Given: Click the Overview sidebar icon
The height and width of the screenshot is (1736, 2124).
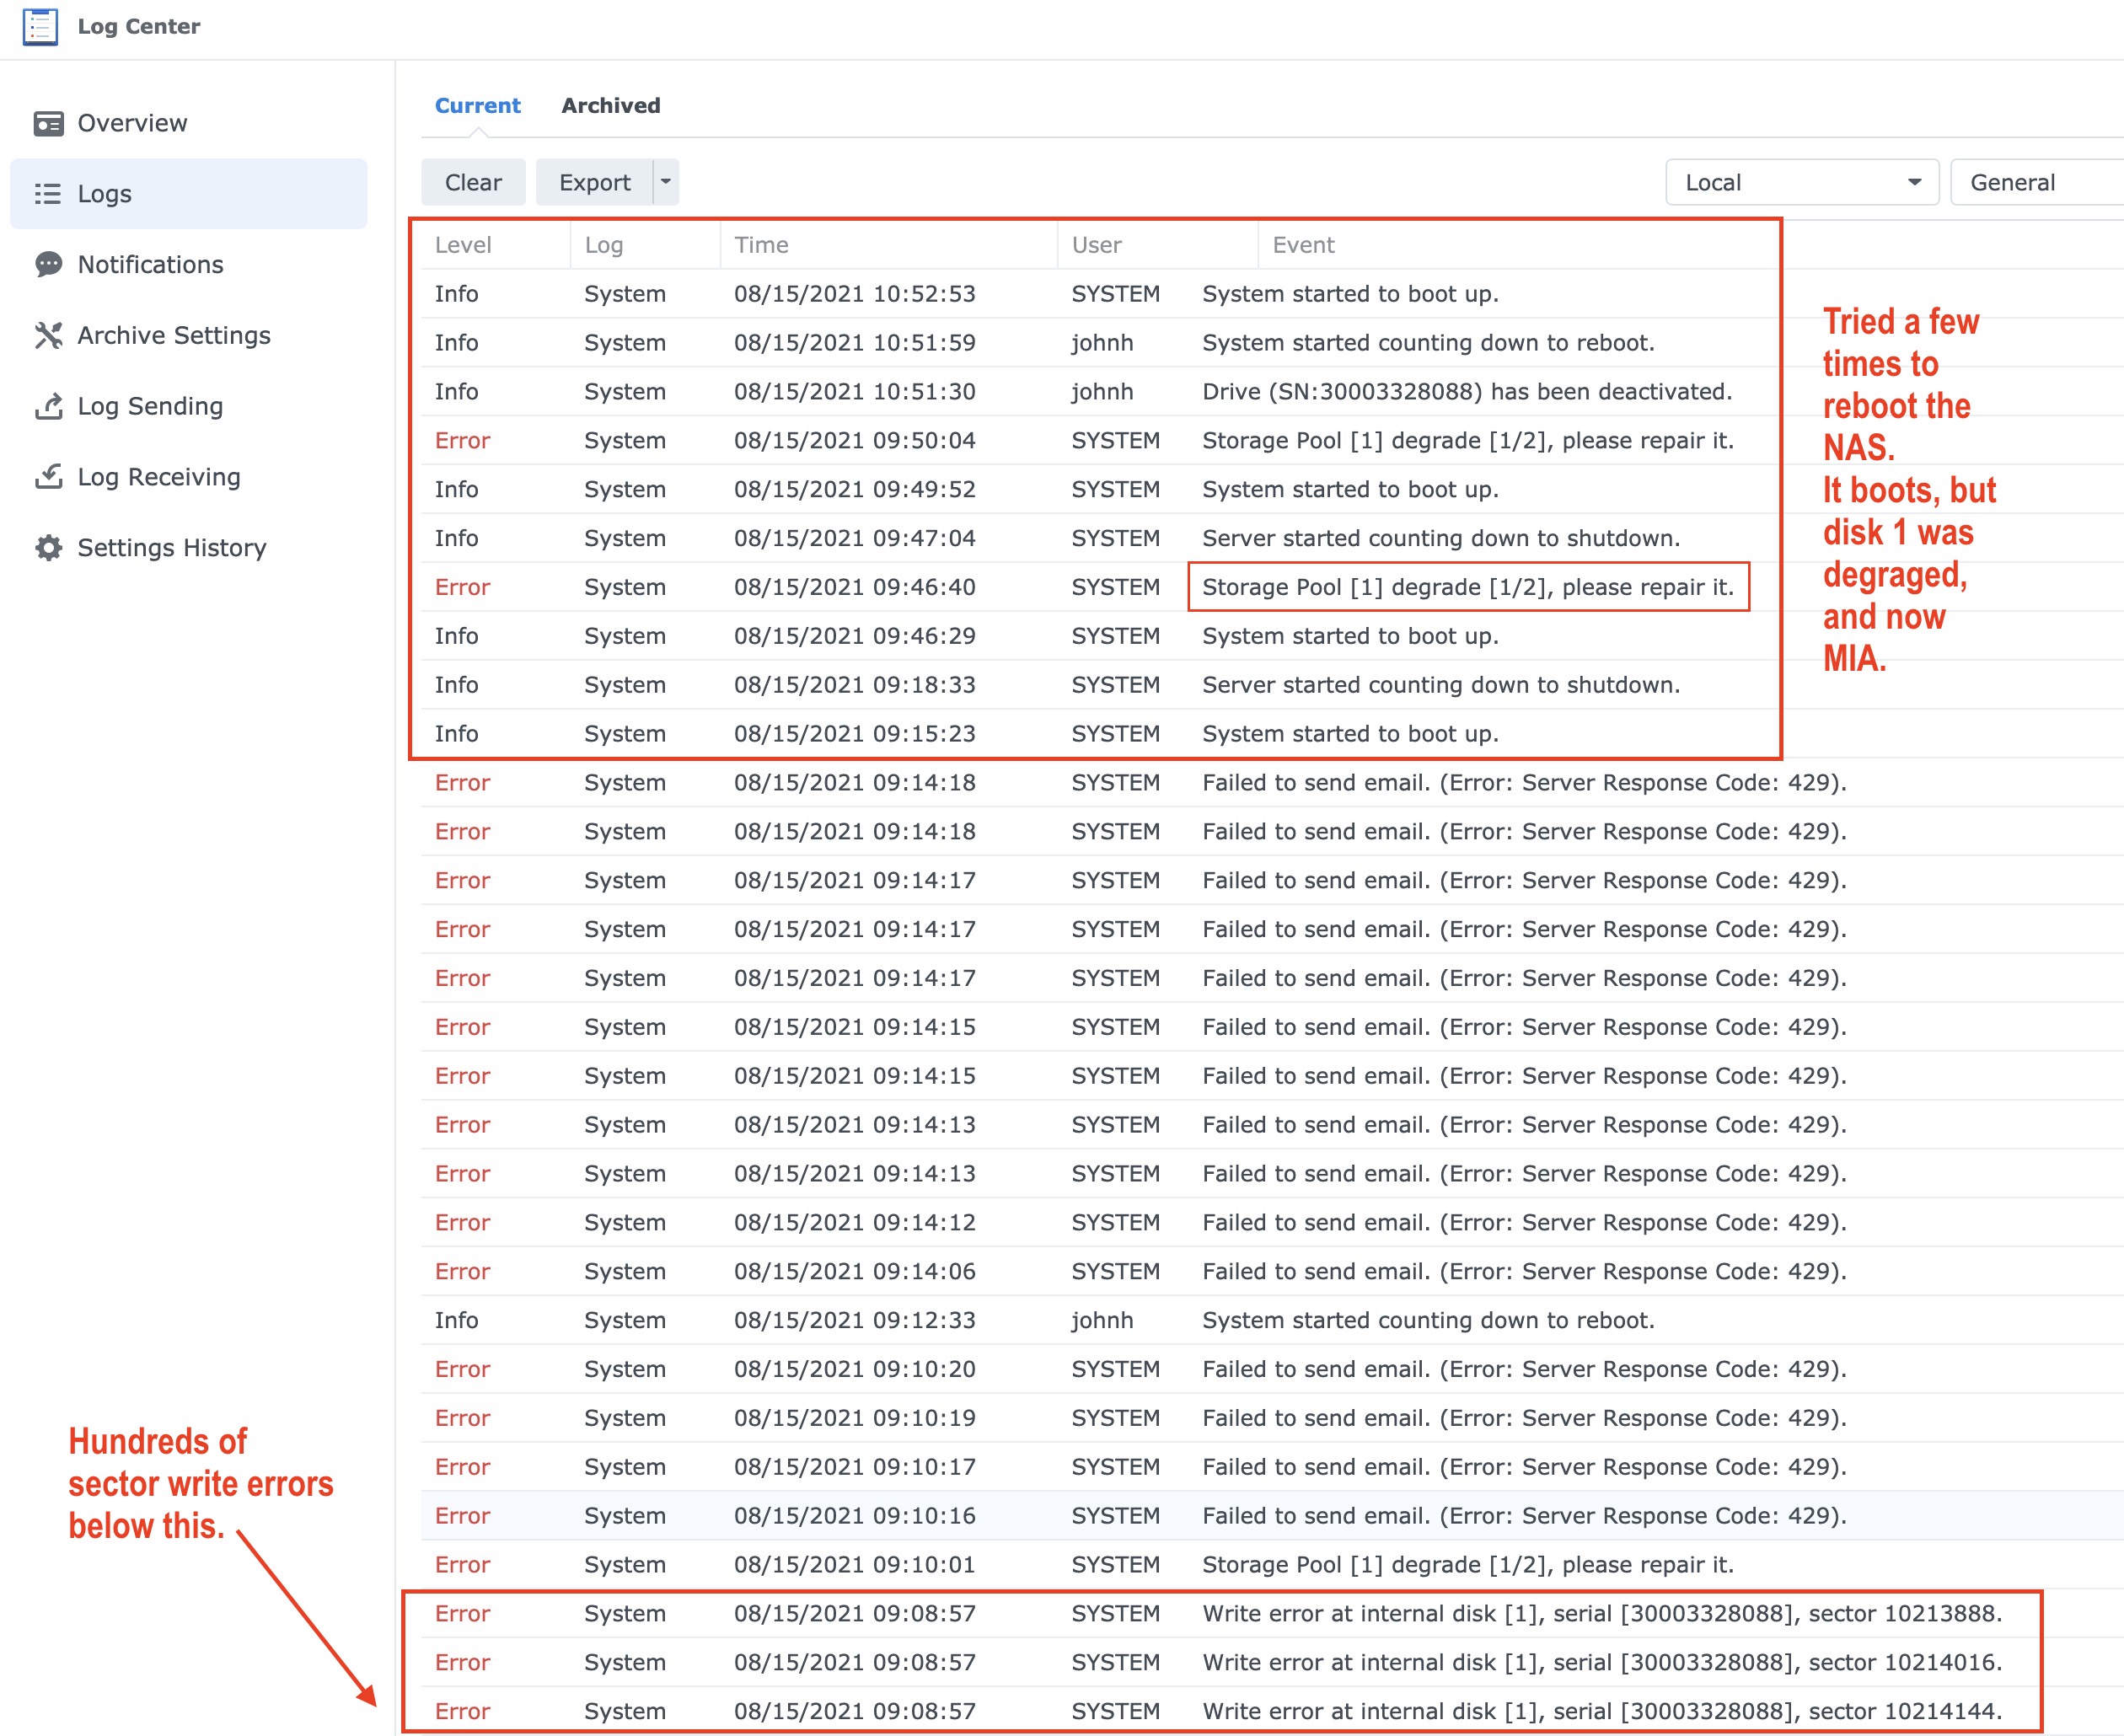Looking at the screenshot, I should tap(48, 123).
